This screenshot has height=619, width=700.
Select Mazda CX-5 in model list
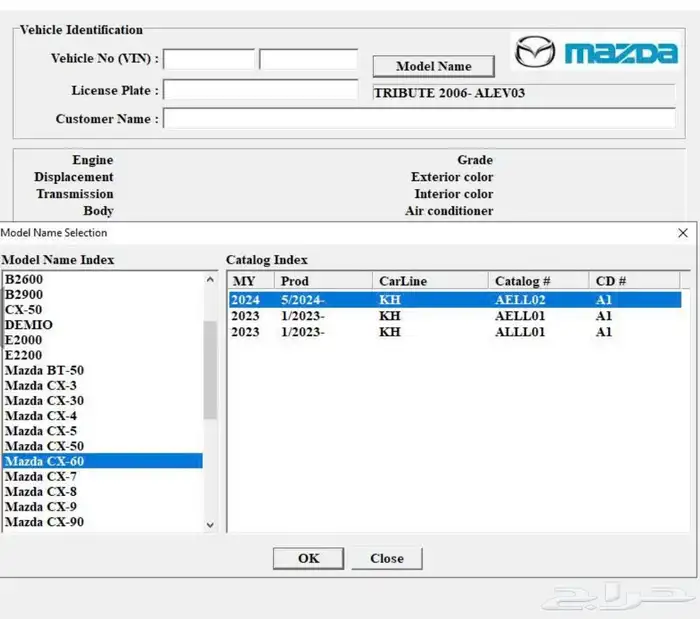[x=40, y=431]
